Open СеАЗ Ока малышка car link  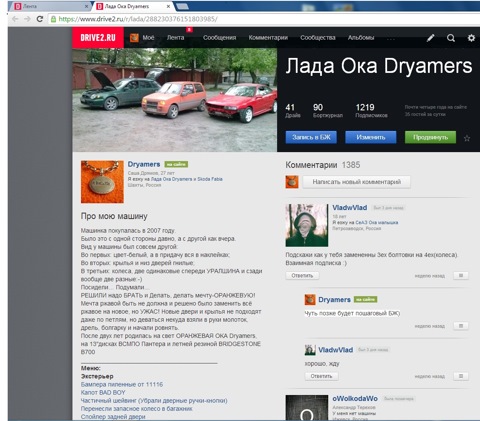[377, 223]
